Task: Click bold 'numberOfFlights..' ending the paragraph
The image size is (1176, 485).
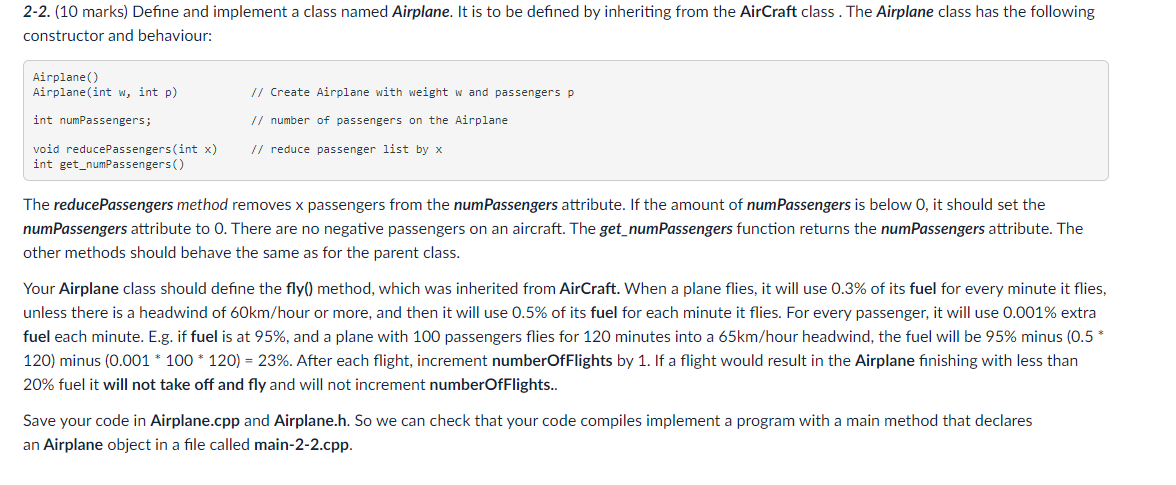Action: tap(493, 385)
